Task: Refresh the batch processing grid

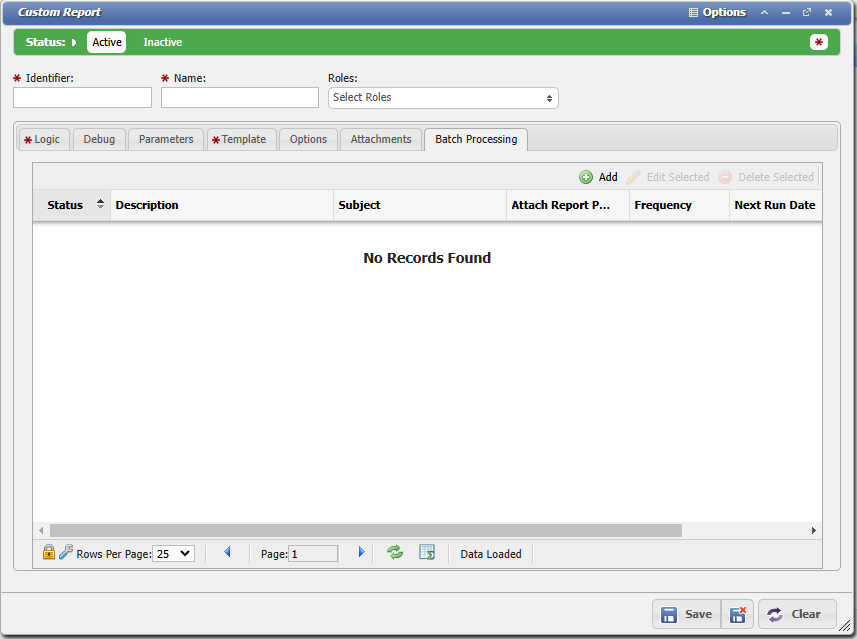Action: pos(395,552)
